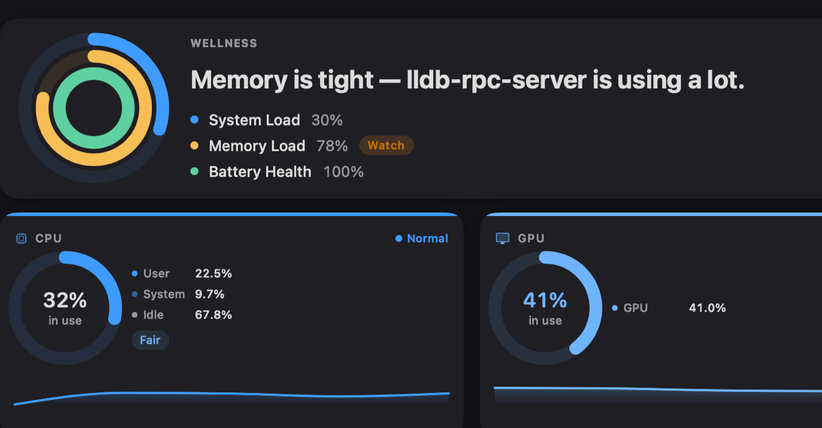Open the CPU card header label

[x=48, y=239]
